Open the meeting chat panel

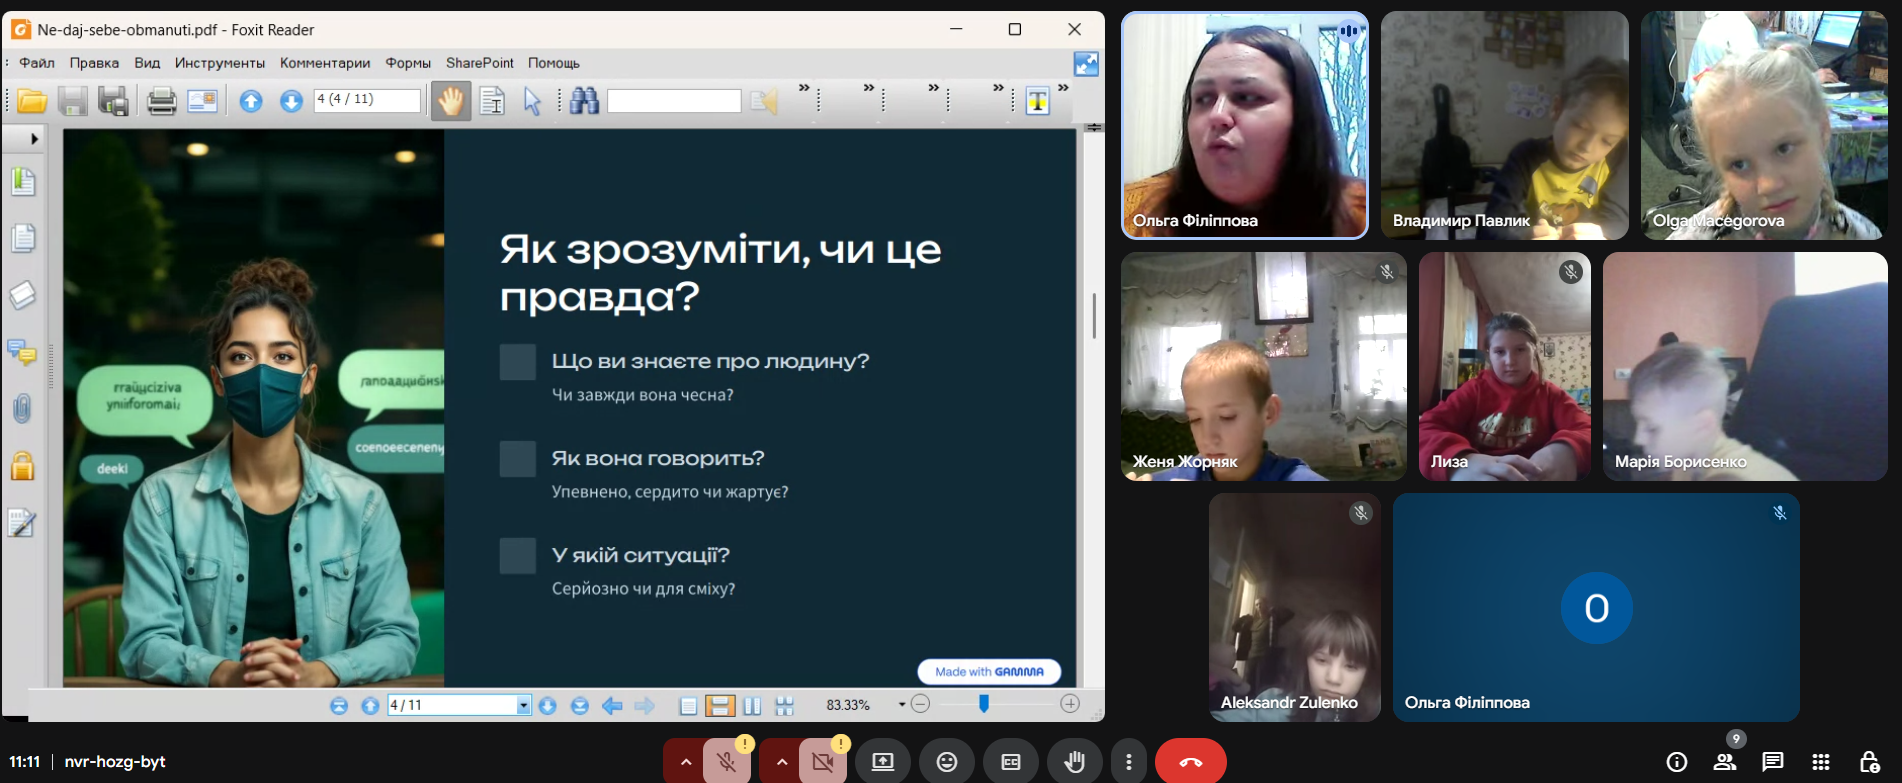(x=1772, y=762)
